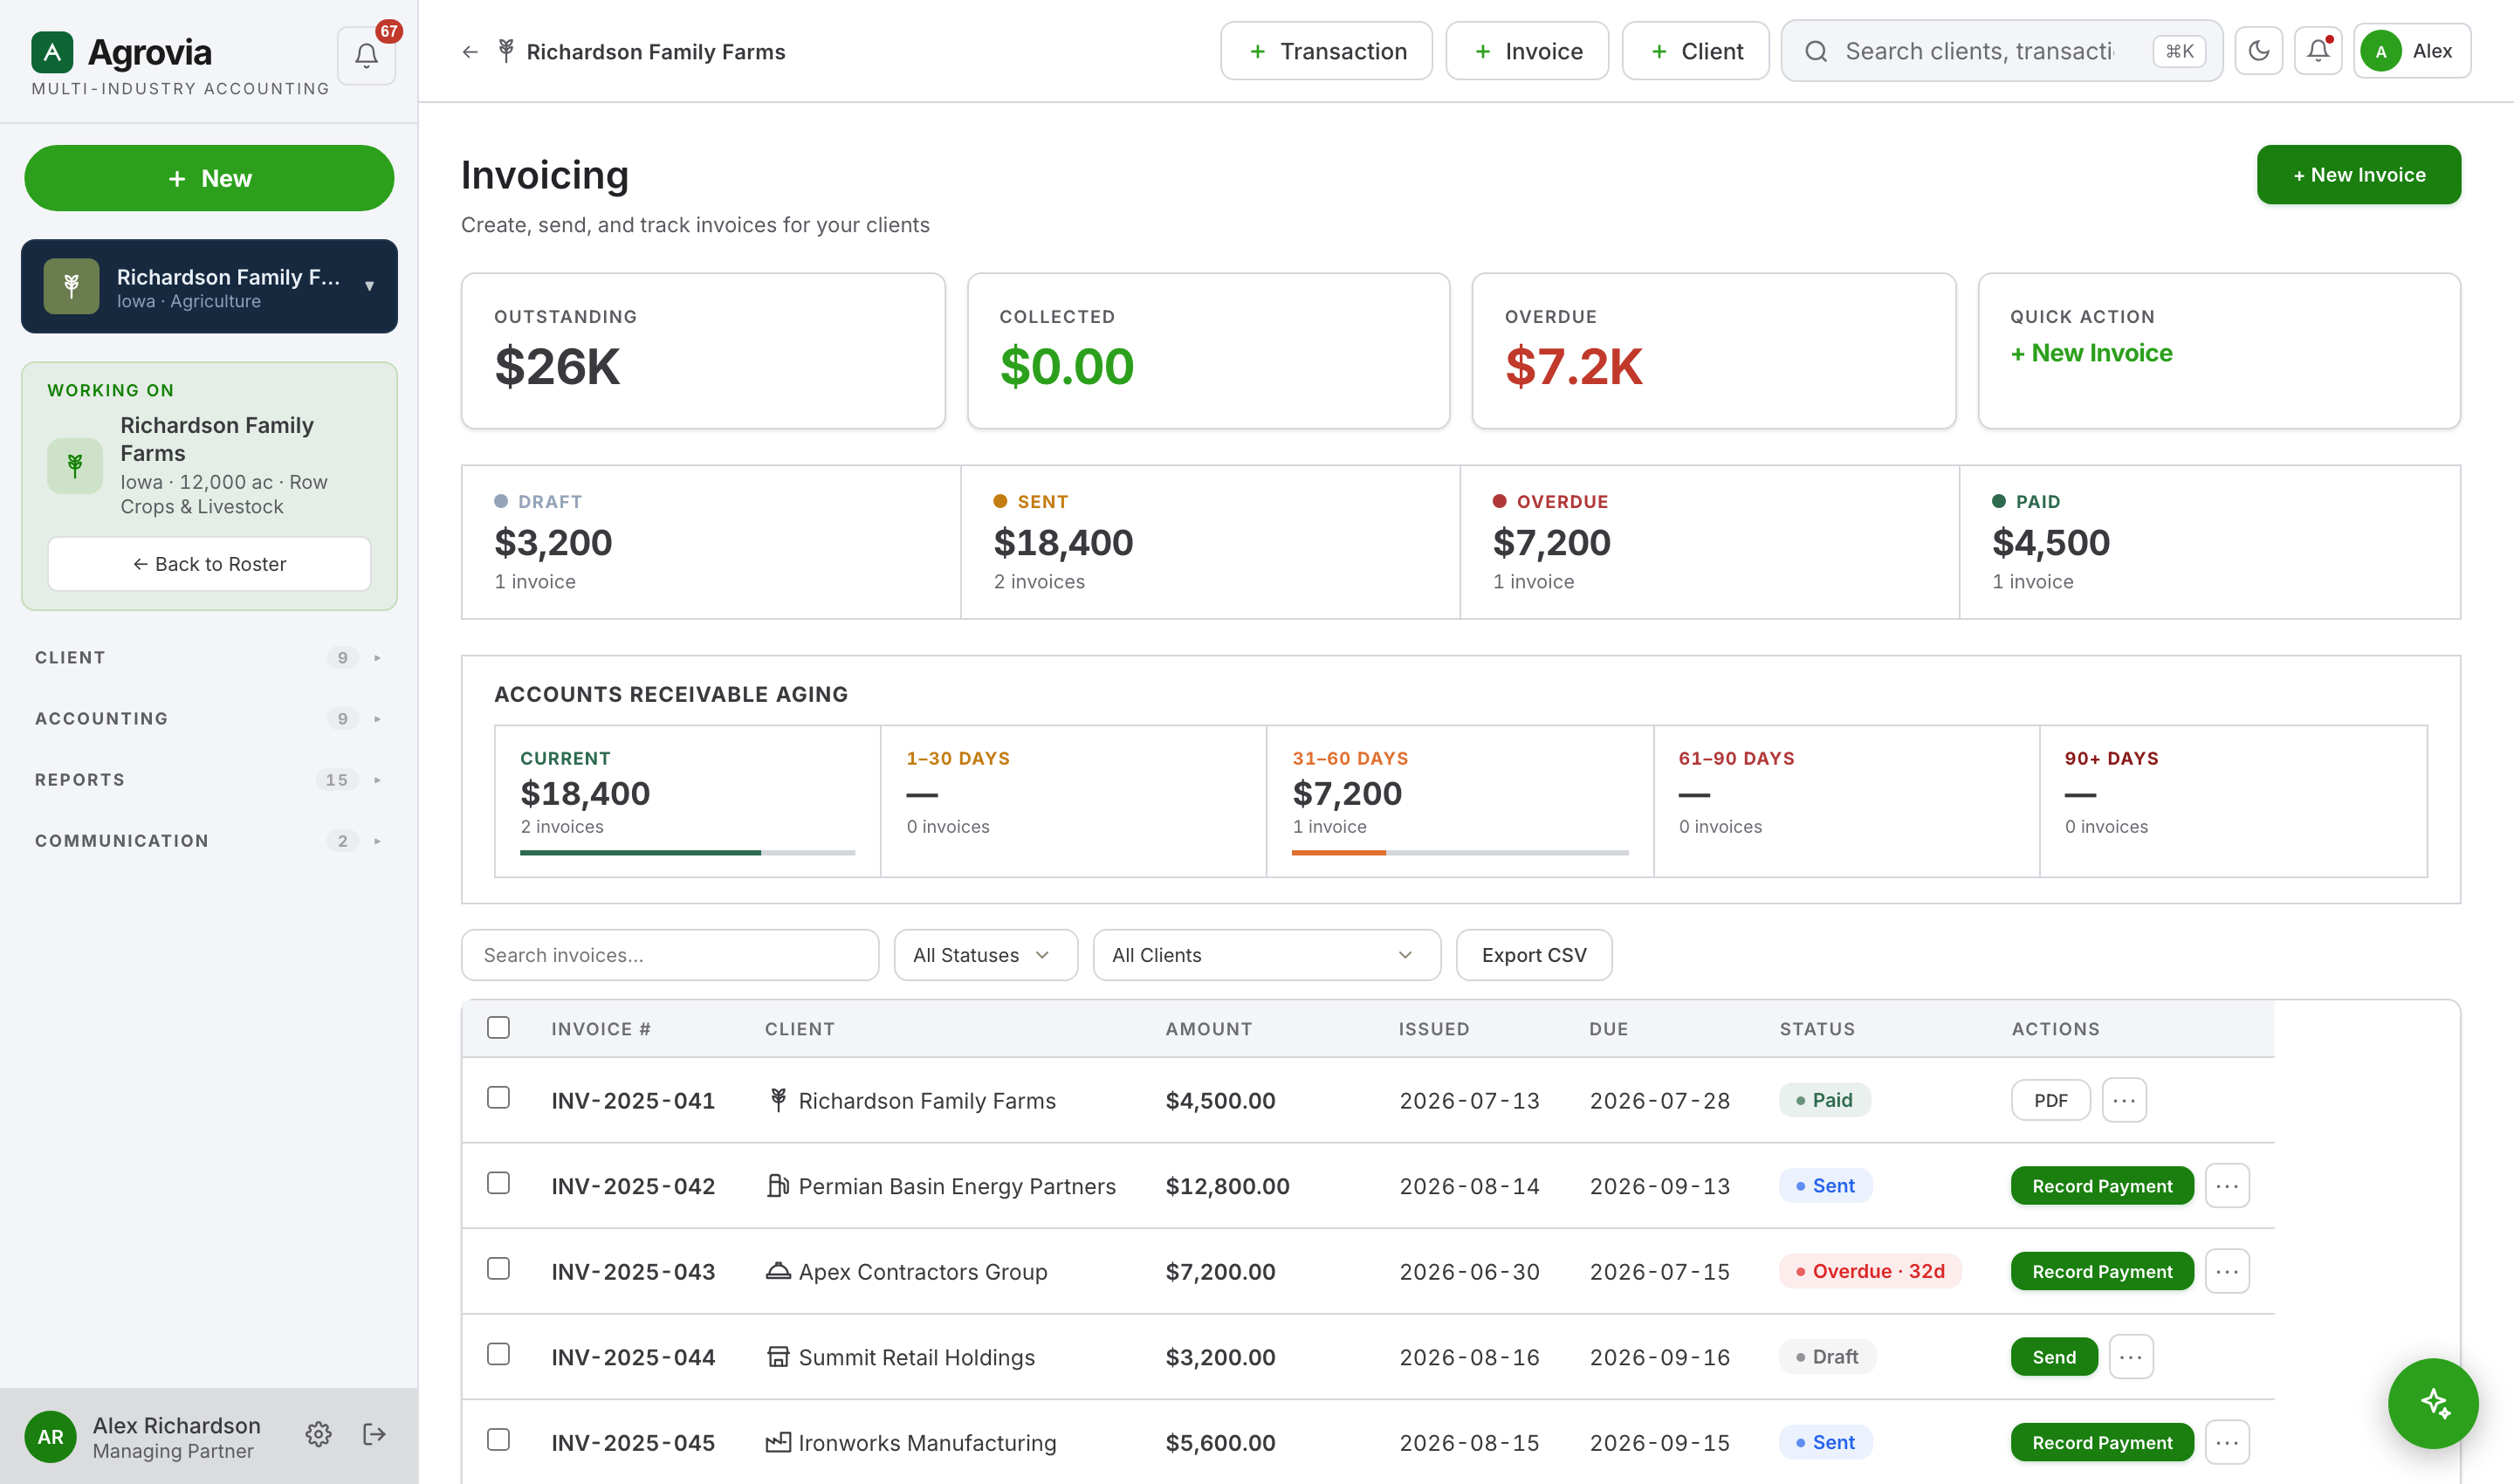Click the plus icon on the Transaction button

tap(1257, 51)
